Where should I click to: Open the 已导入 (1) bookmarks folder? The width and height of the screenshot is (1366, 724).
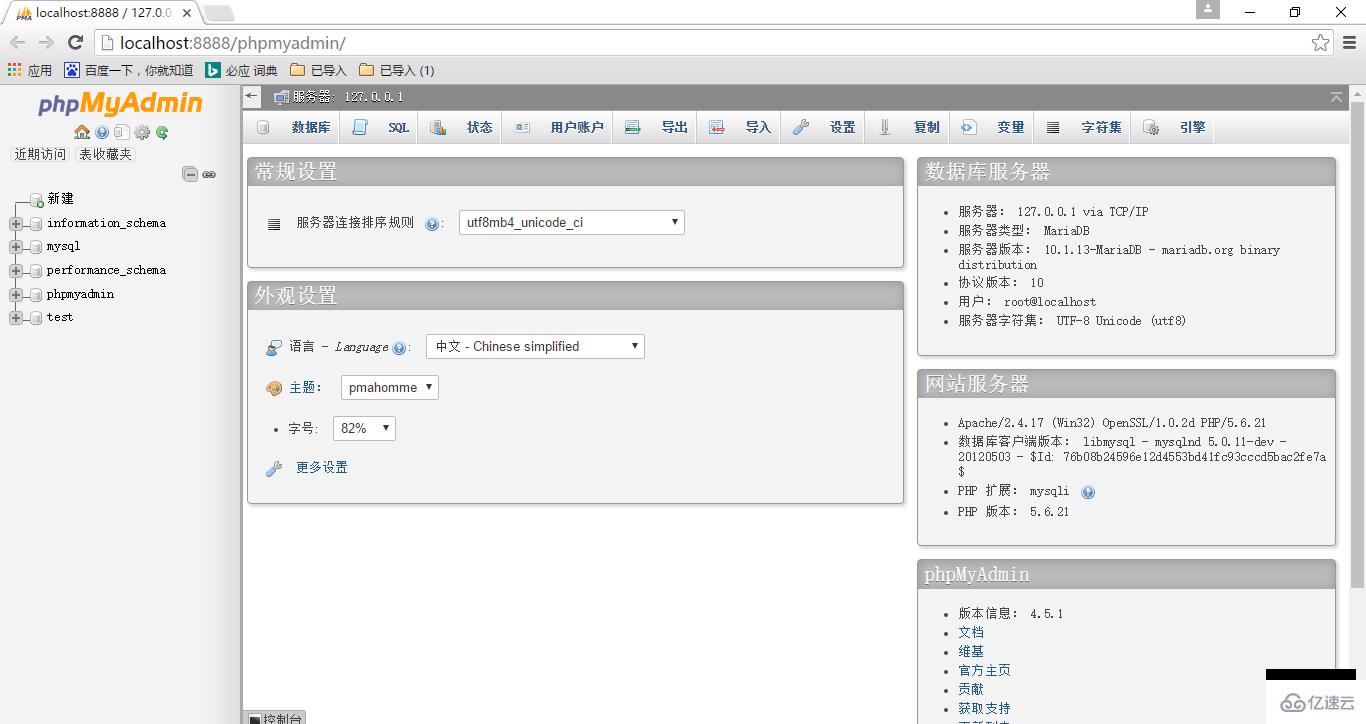pos(396,70)
